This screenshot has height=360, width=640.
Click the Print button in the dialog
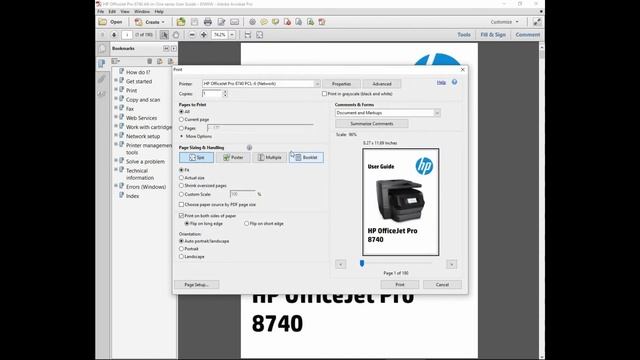[400, 285]
